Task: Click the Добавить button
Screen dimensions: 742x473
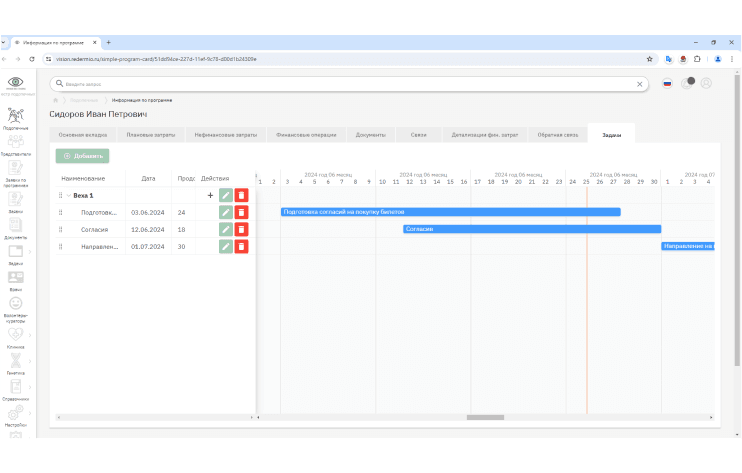Action: tap(82, 156)
